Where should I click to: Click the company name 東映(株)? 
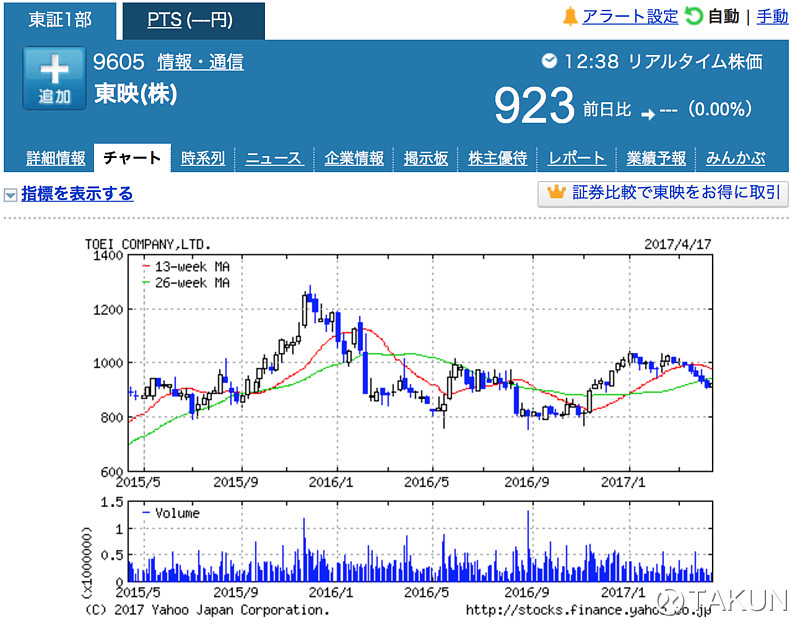tap(136, 93)
